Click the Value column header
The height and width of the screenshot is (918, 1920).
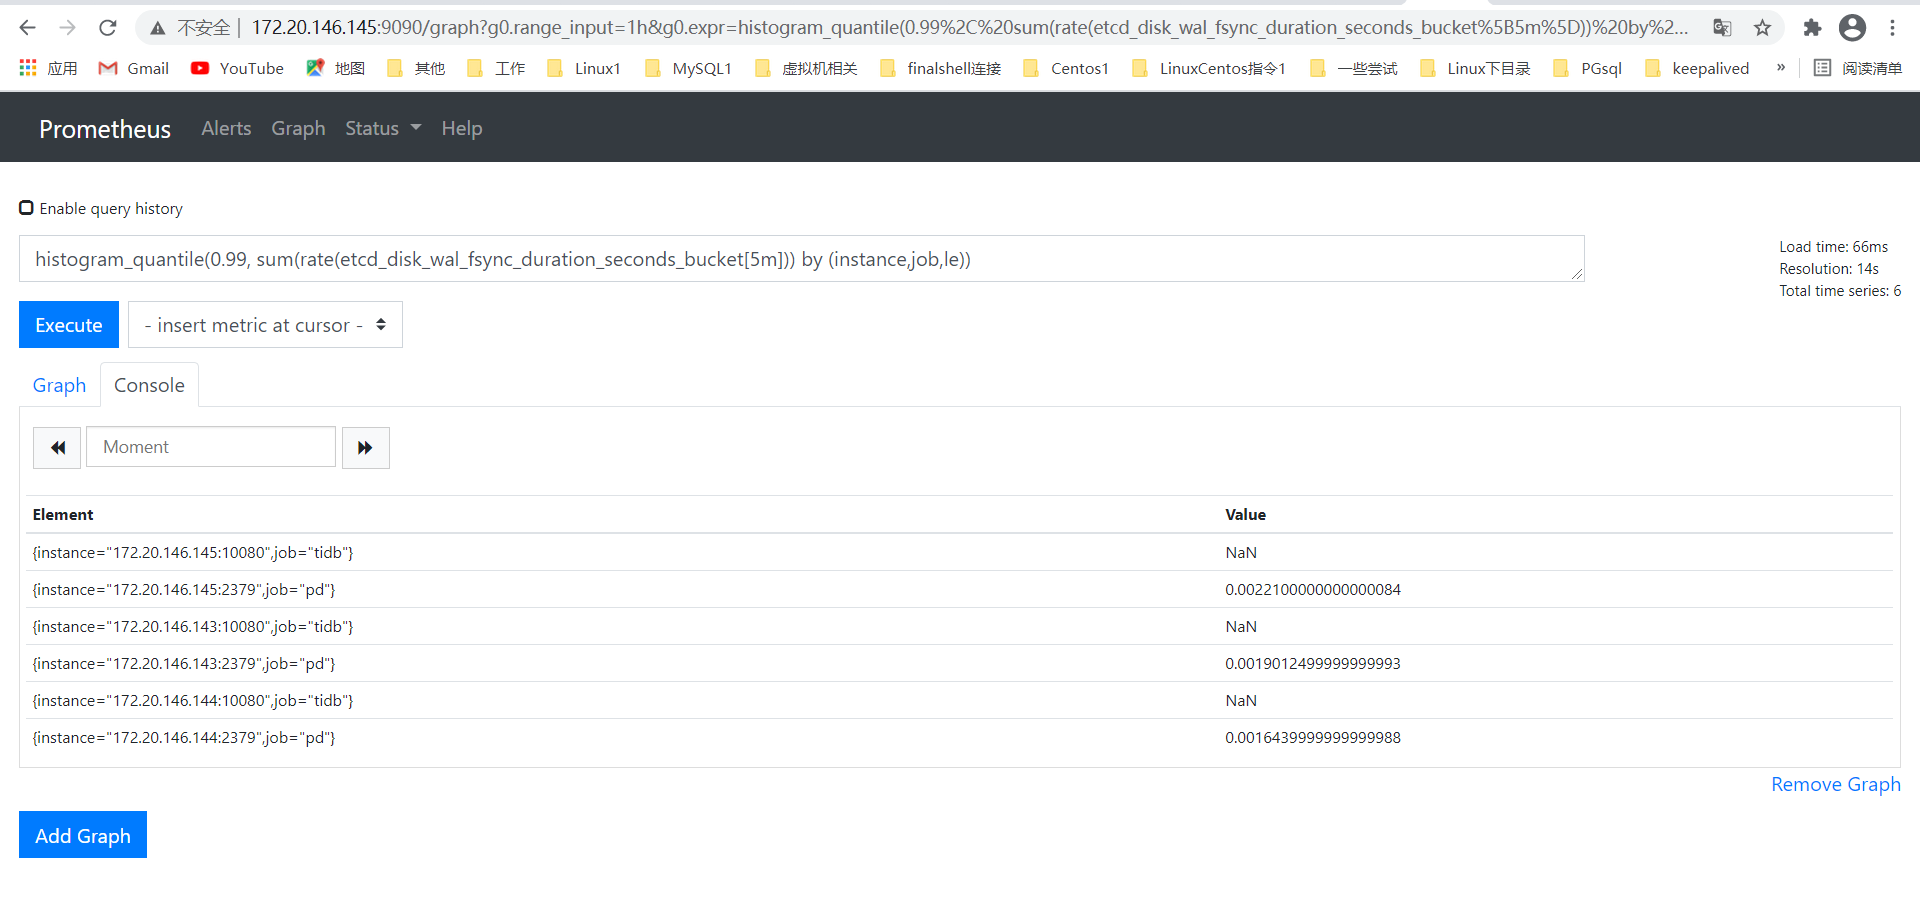coord(1246,514)
